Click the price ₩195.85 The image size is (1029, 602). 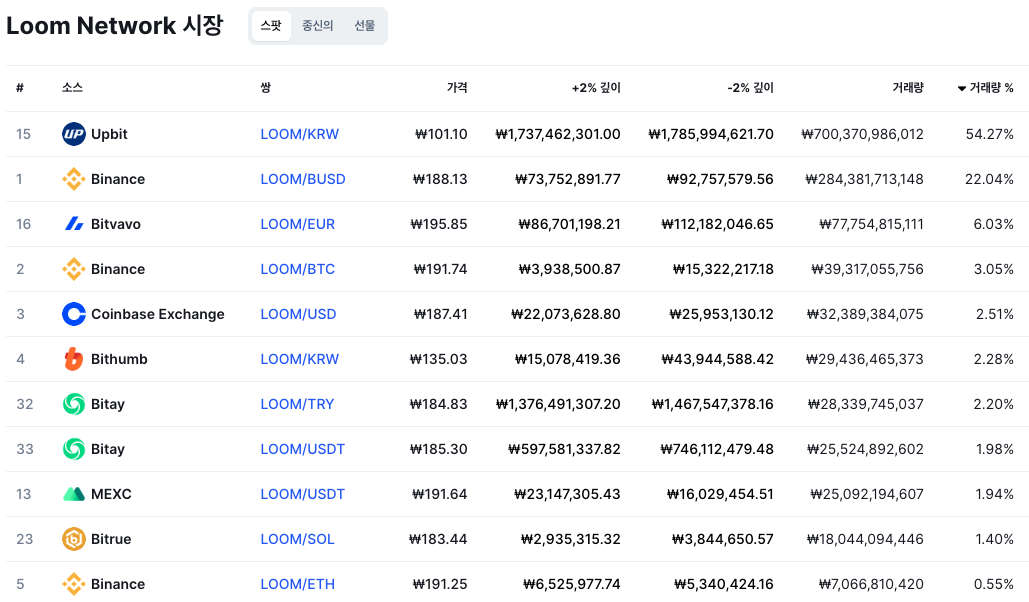point(439,224)
